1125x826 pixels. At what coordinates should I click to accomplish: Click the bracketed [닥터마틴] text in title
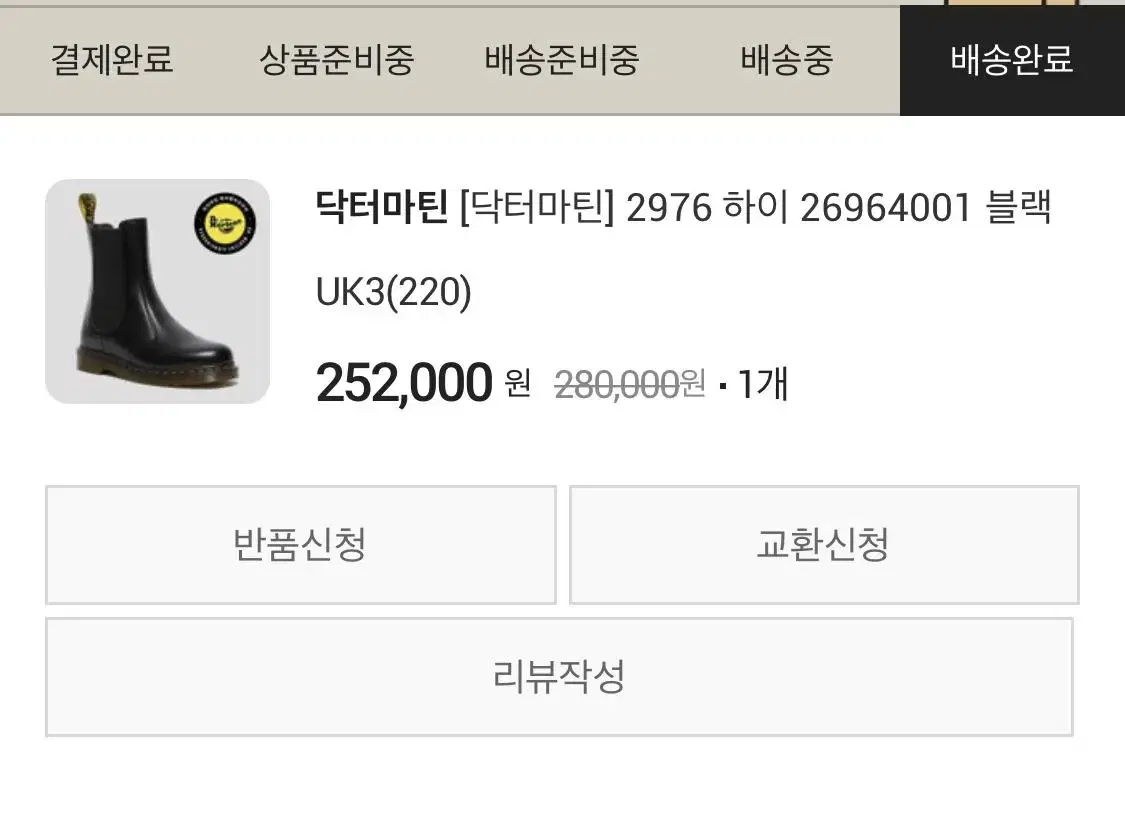coord(537,207)
